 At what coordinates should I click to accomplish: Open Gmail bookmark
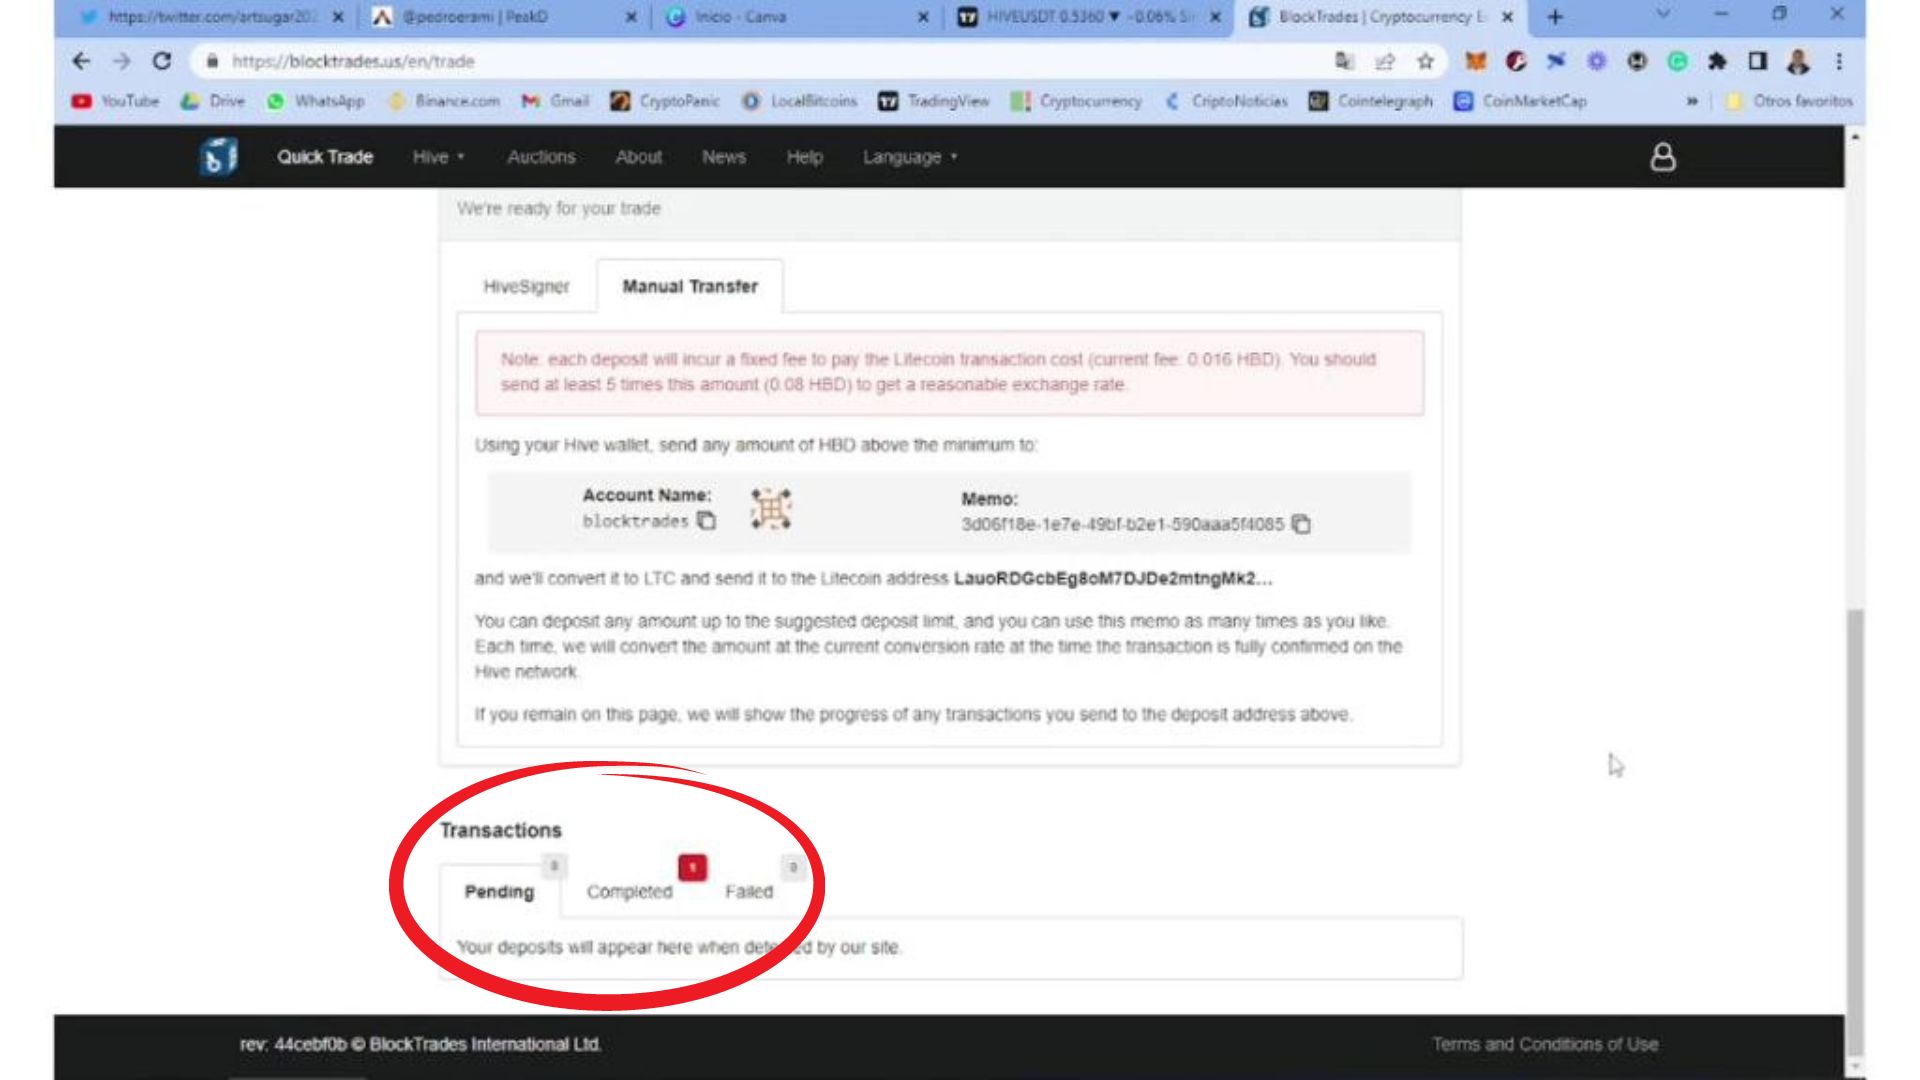(555, 101)
